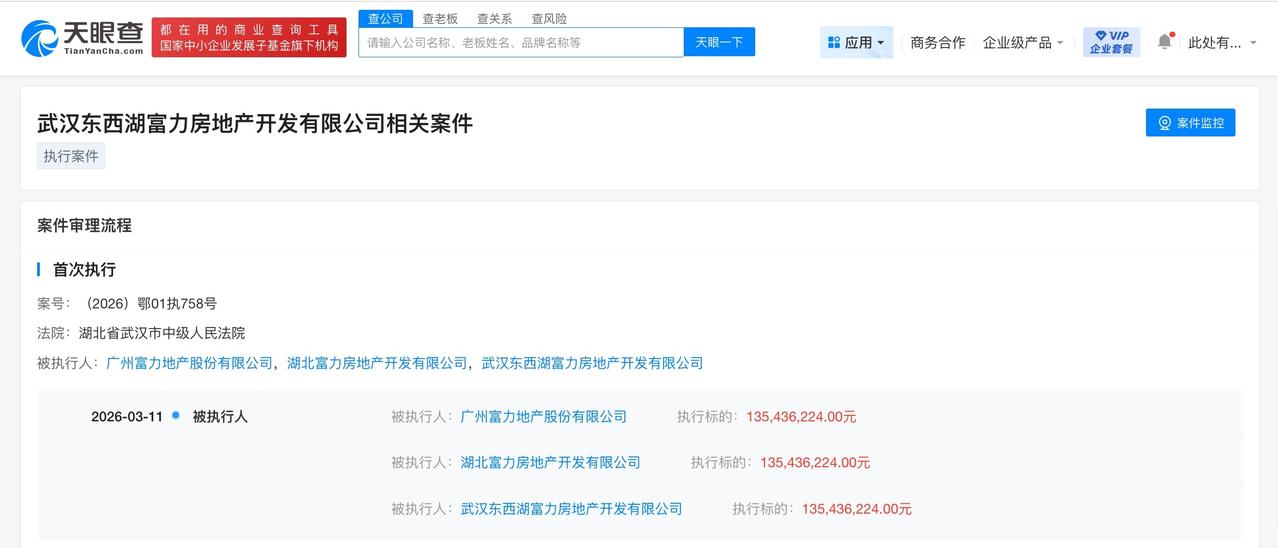Select amount 135,436,224.00元 for 武汉东西湖富力
The image size is (1278, 548).
pos(857,508)
